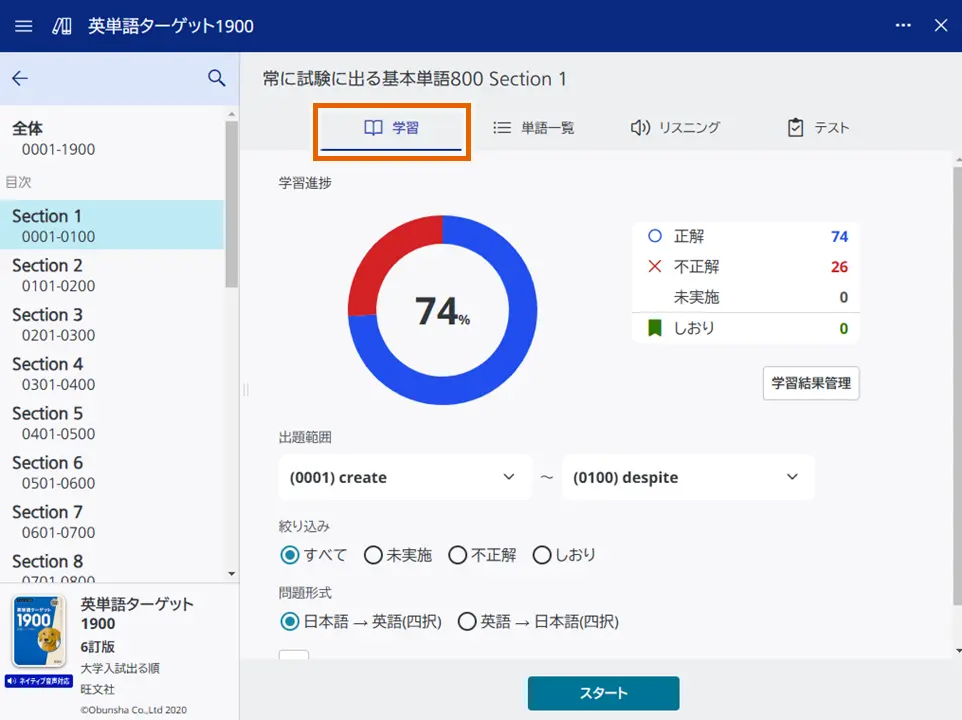Click the back arrow above the section list
Image resolution: width=962 pixels, height=720 pixels.
pos(20,77)
